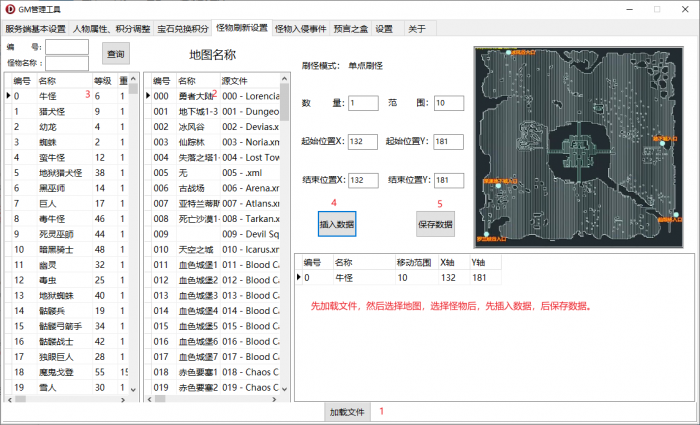Viewport: 700px width, 425px height.
Task: Click the 查询 search button
Action: click(x=116, y=53)
